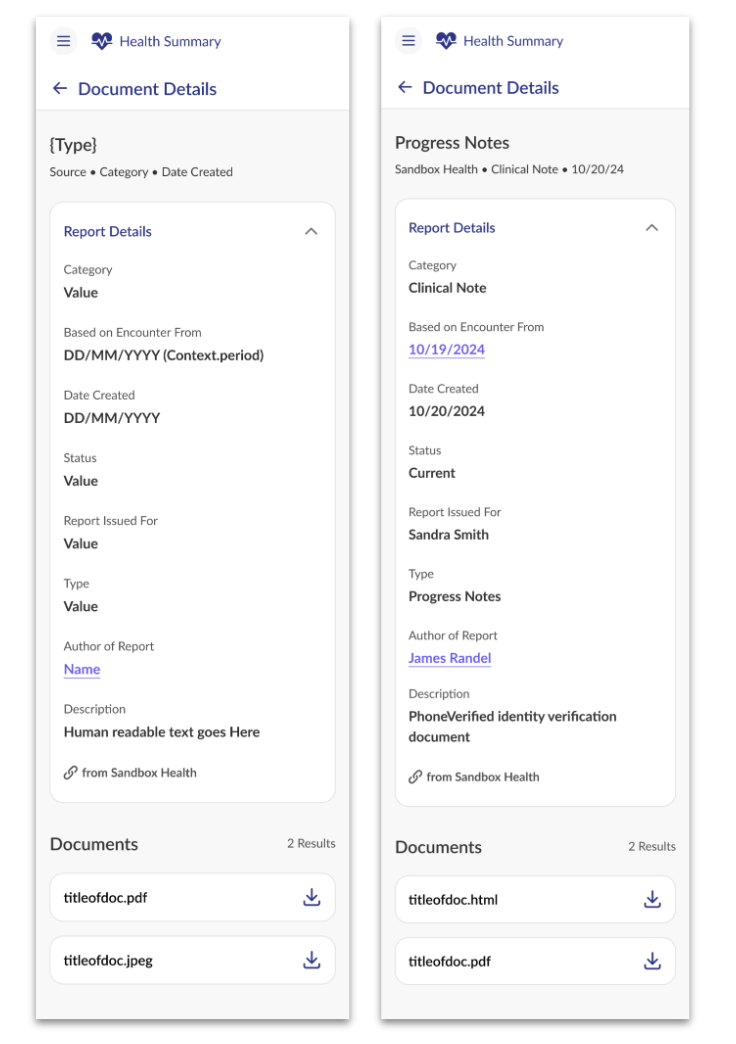The width and height of the screenshot is (736, 1044).
Task: Click the '10/20/2024' date created value
Action: [x=446, y=411]
